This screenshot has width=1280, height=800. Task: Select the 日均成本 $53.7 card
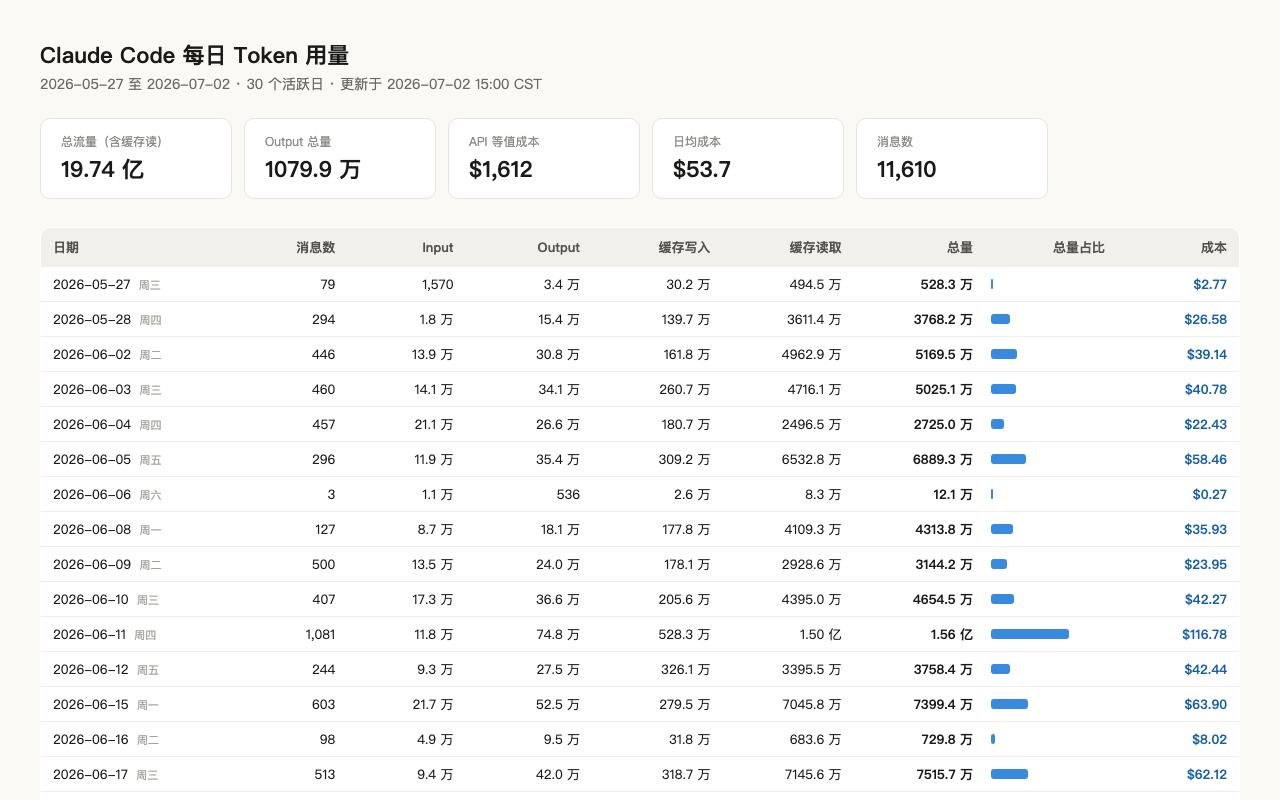(748, 158)
